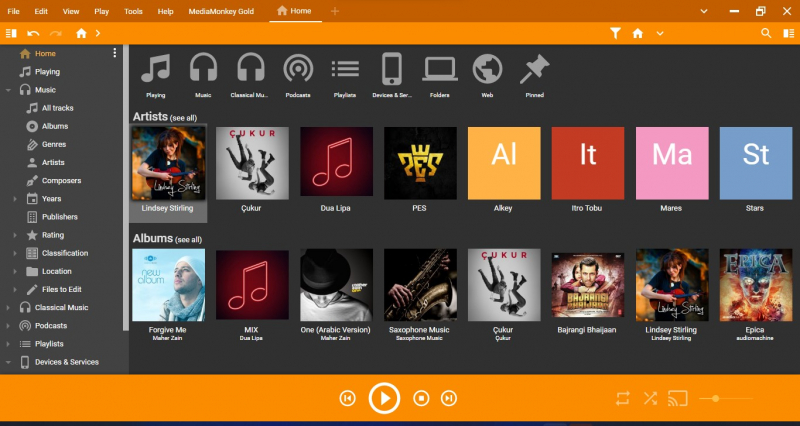Open the Tools menu

pyautogui.click(x=133, y=11)
